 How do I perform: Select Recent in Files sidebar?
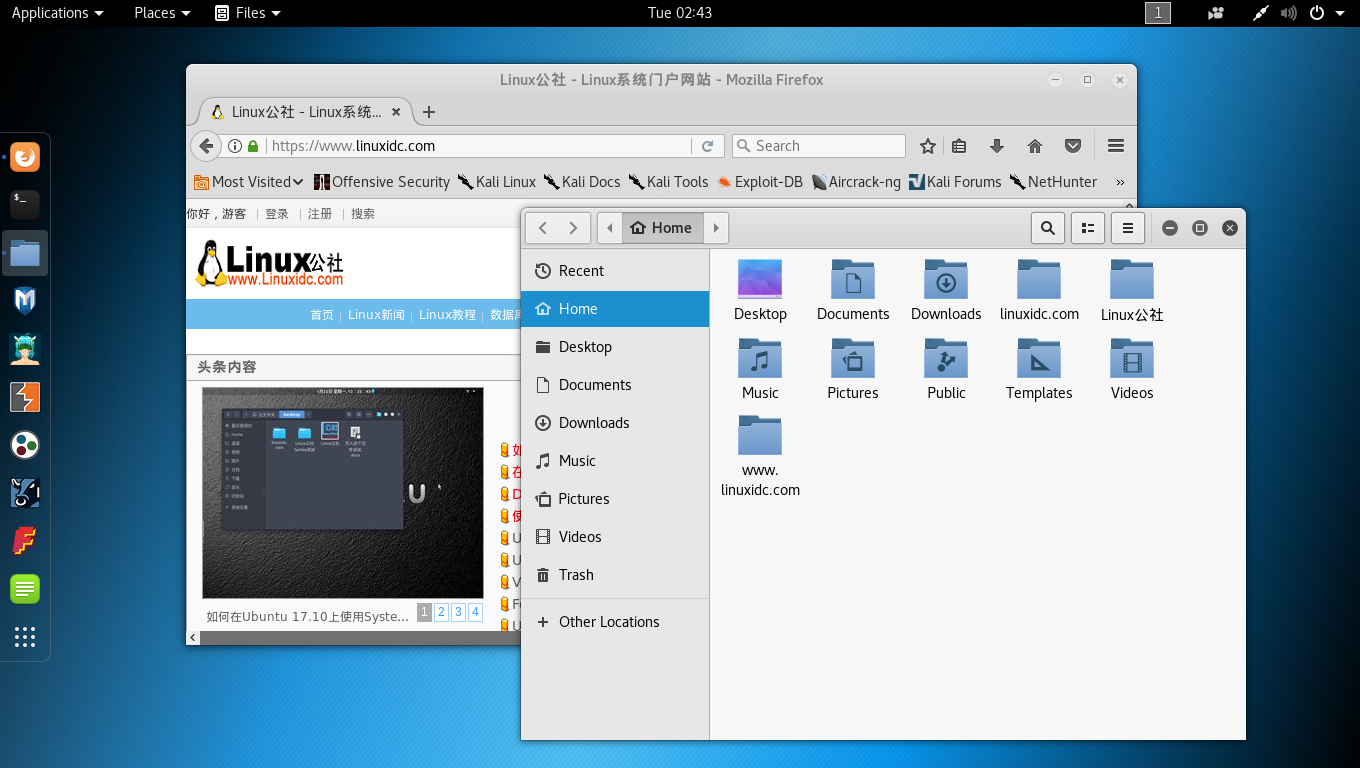click(615, 271)
